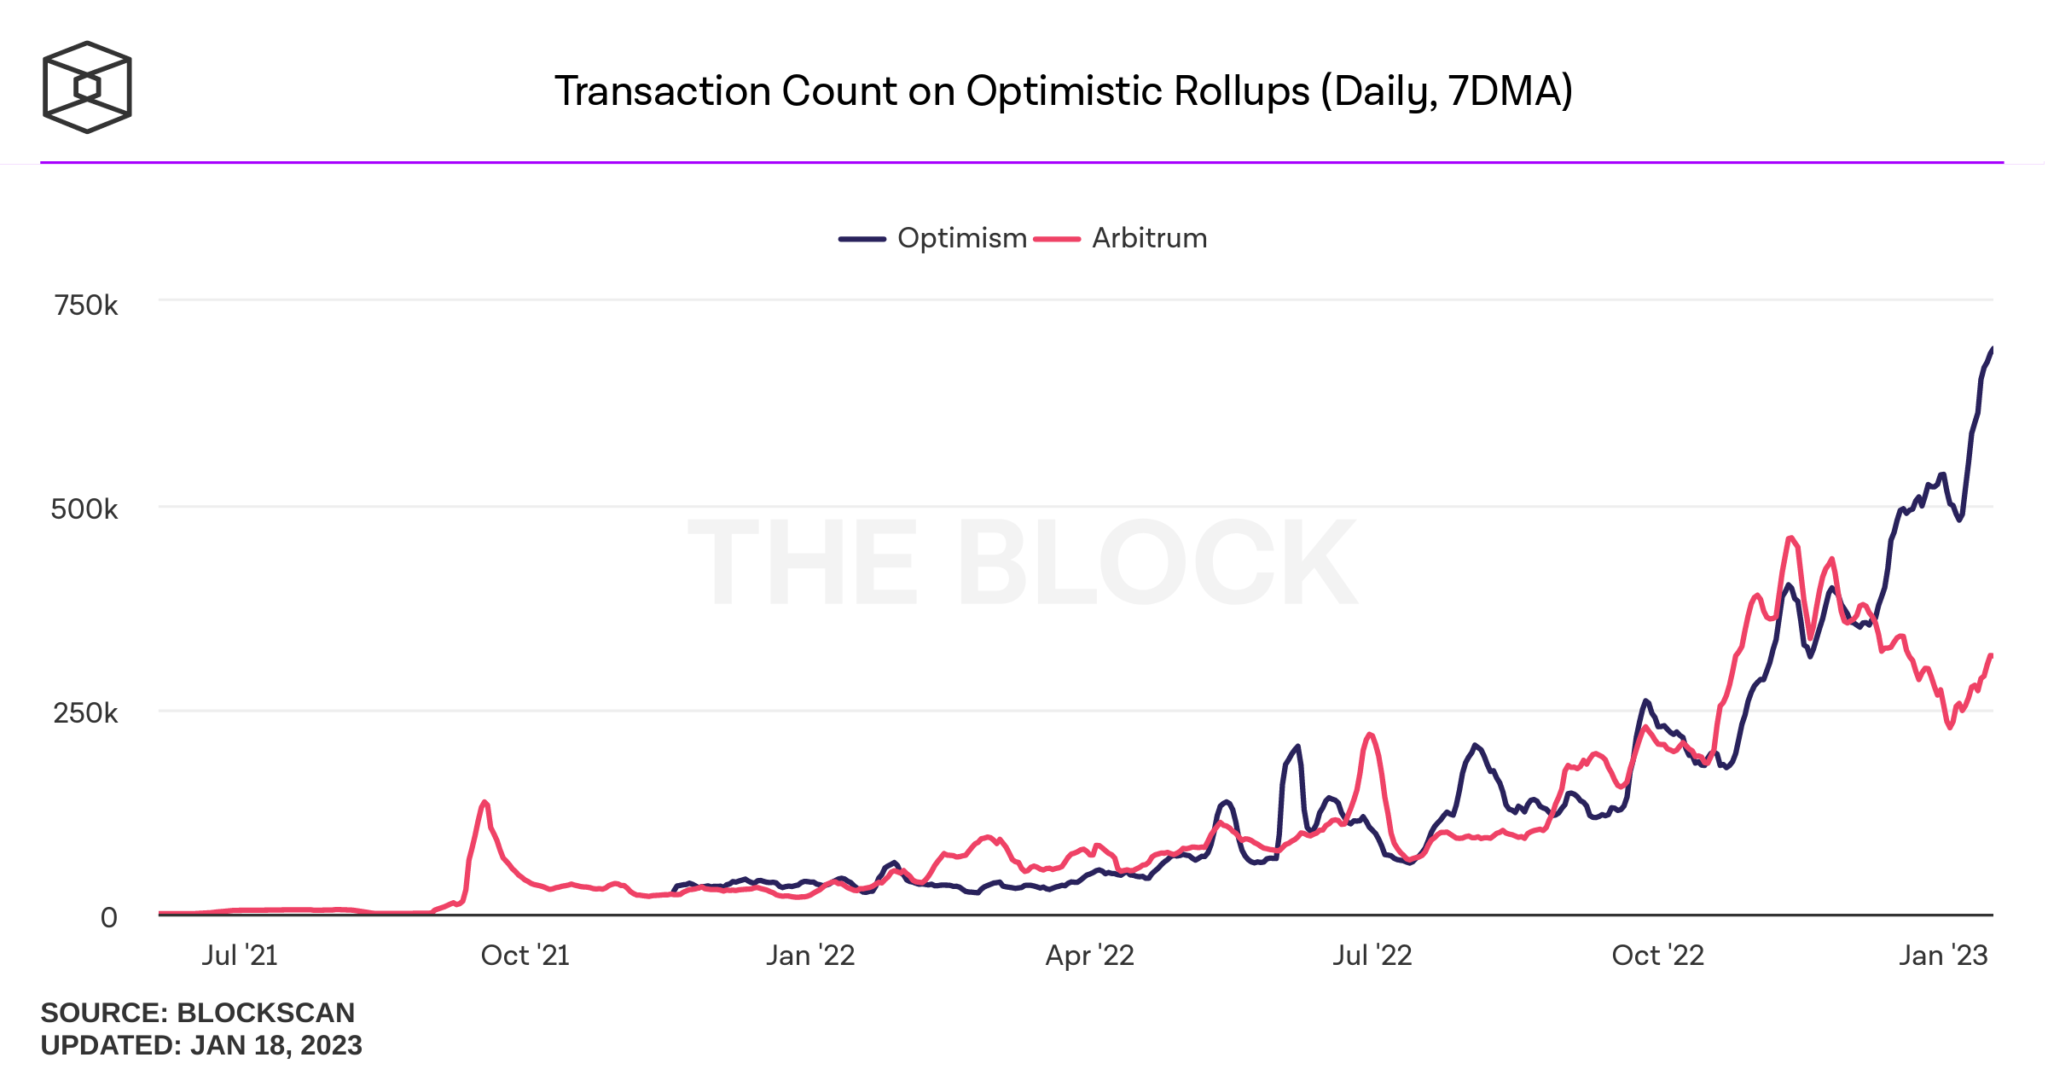
Task: Click the Oct '22 x-axis label
Action: pyautogui.click(x=1657, y=955)
